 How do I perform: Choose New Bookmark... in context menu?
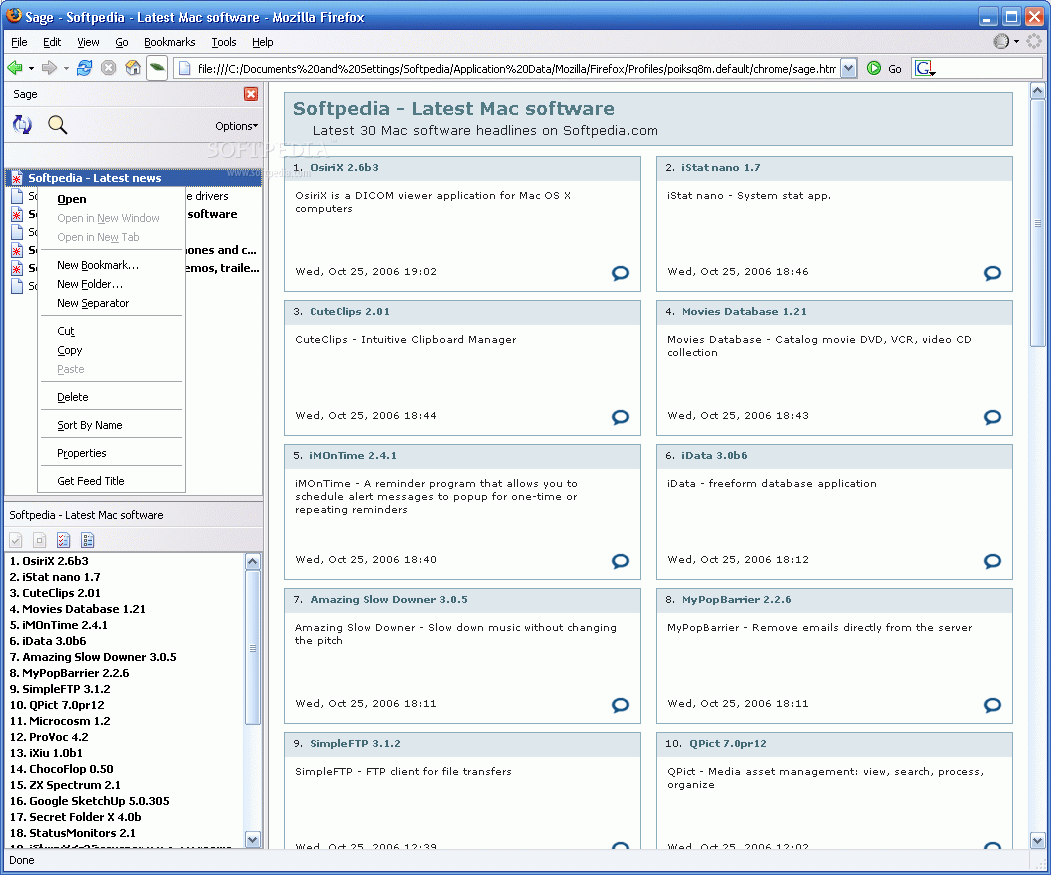[x=111, y=265]
